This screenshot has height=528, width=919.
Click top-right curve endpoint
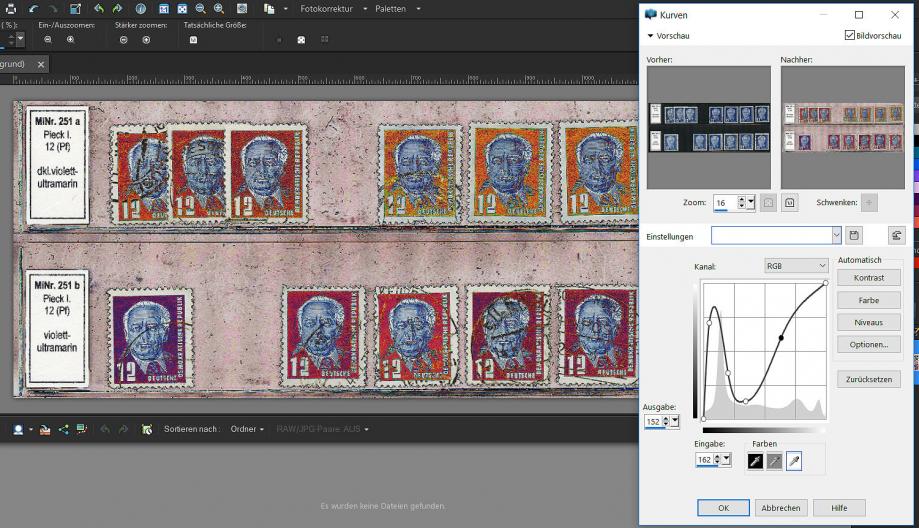click(x=825, y=283)
